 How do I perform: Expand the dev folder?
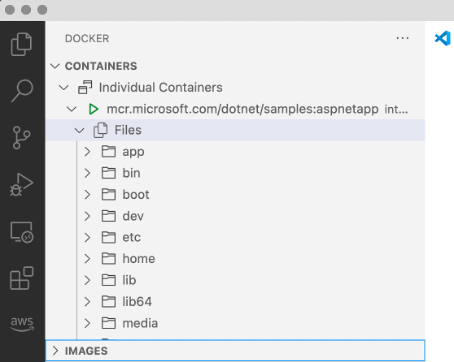87,216
